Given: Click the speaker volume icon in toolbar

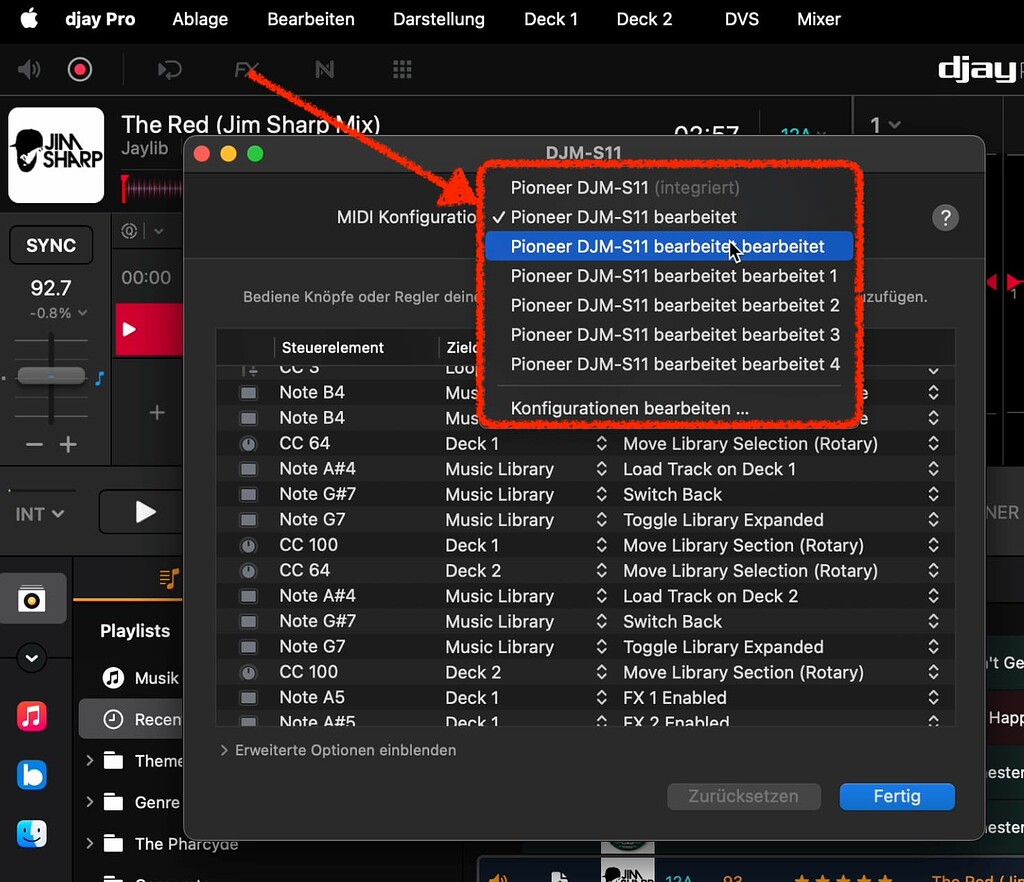Looking at the screenshot, I should coord(28,69).
